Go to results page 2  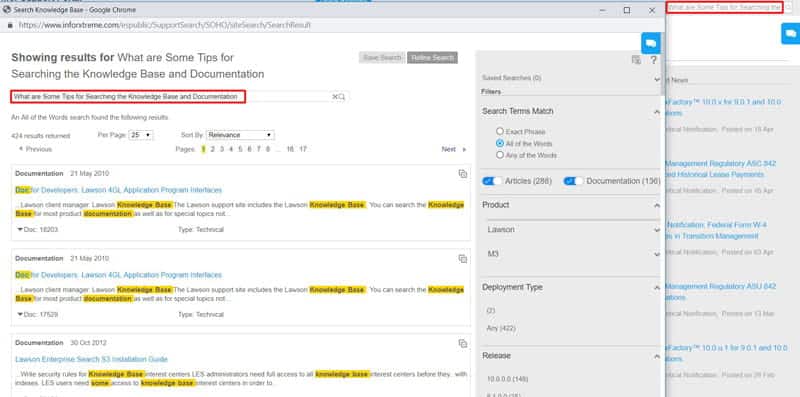(x=213, y=149)
